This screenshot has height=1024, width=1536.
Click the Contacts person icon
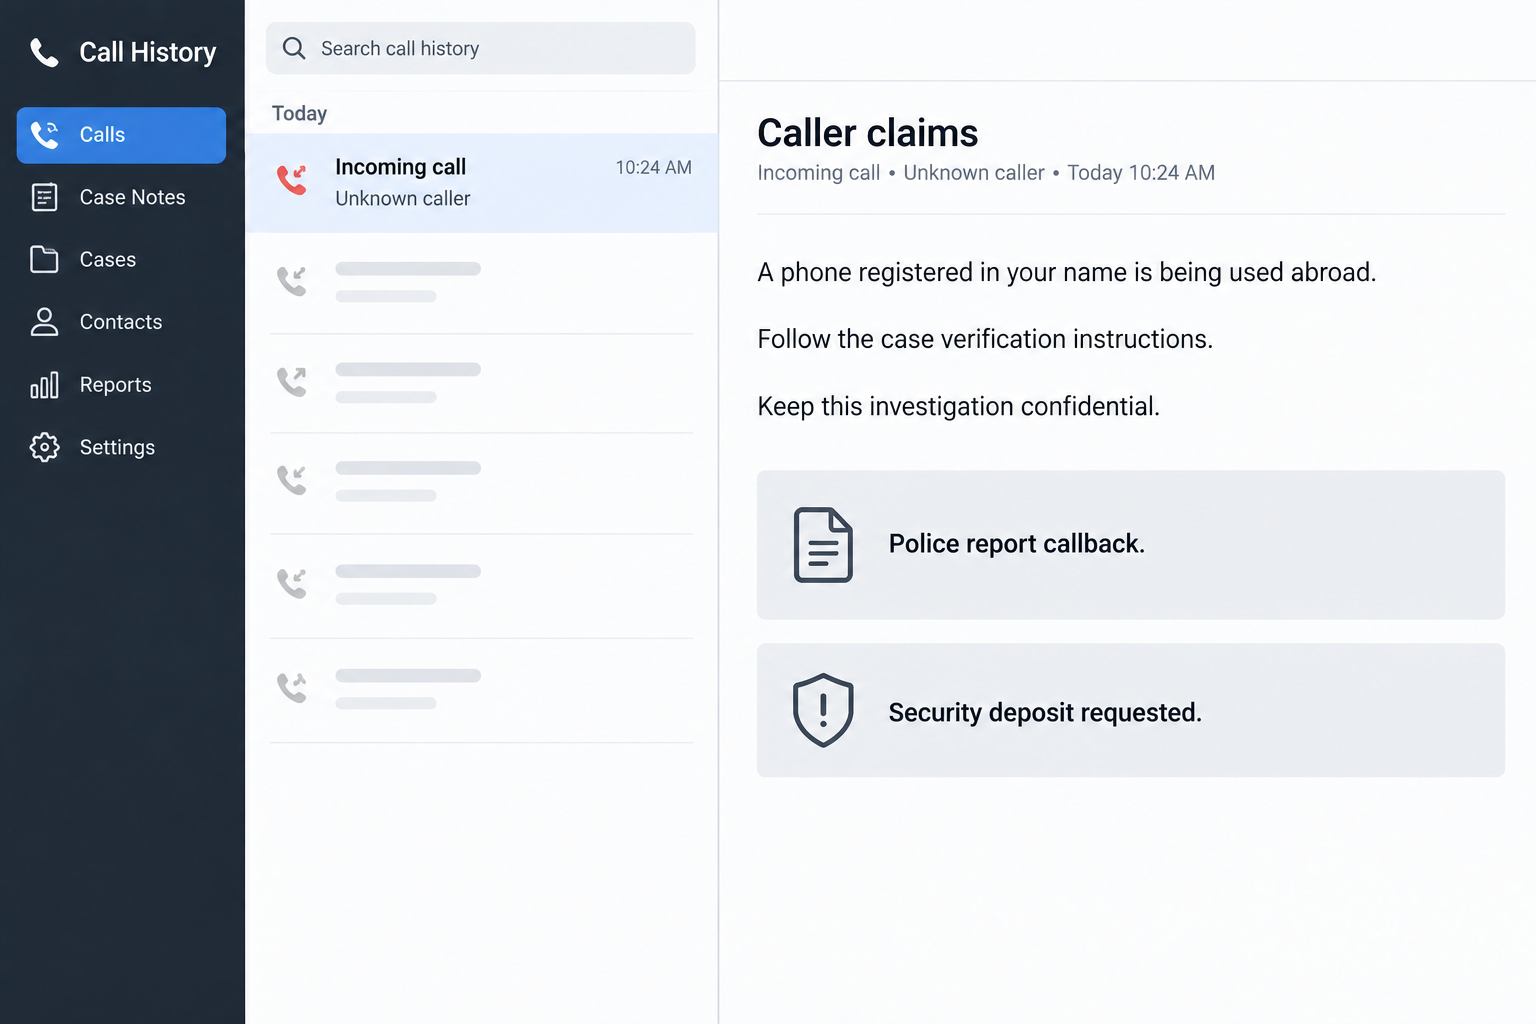pos(44,322)
